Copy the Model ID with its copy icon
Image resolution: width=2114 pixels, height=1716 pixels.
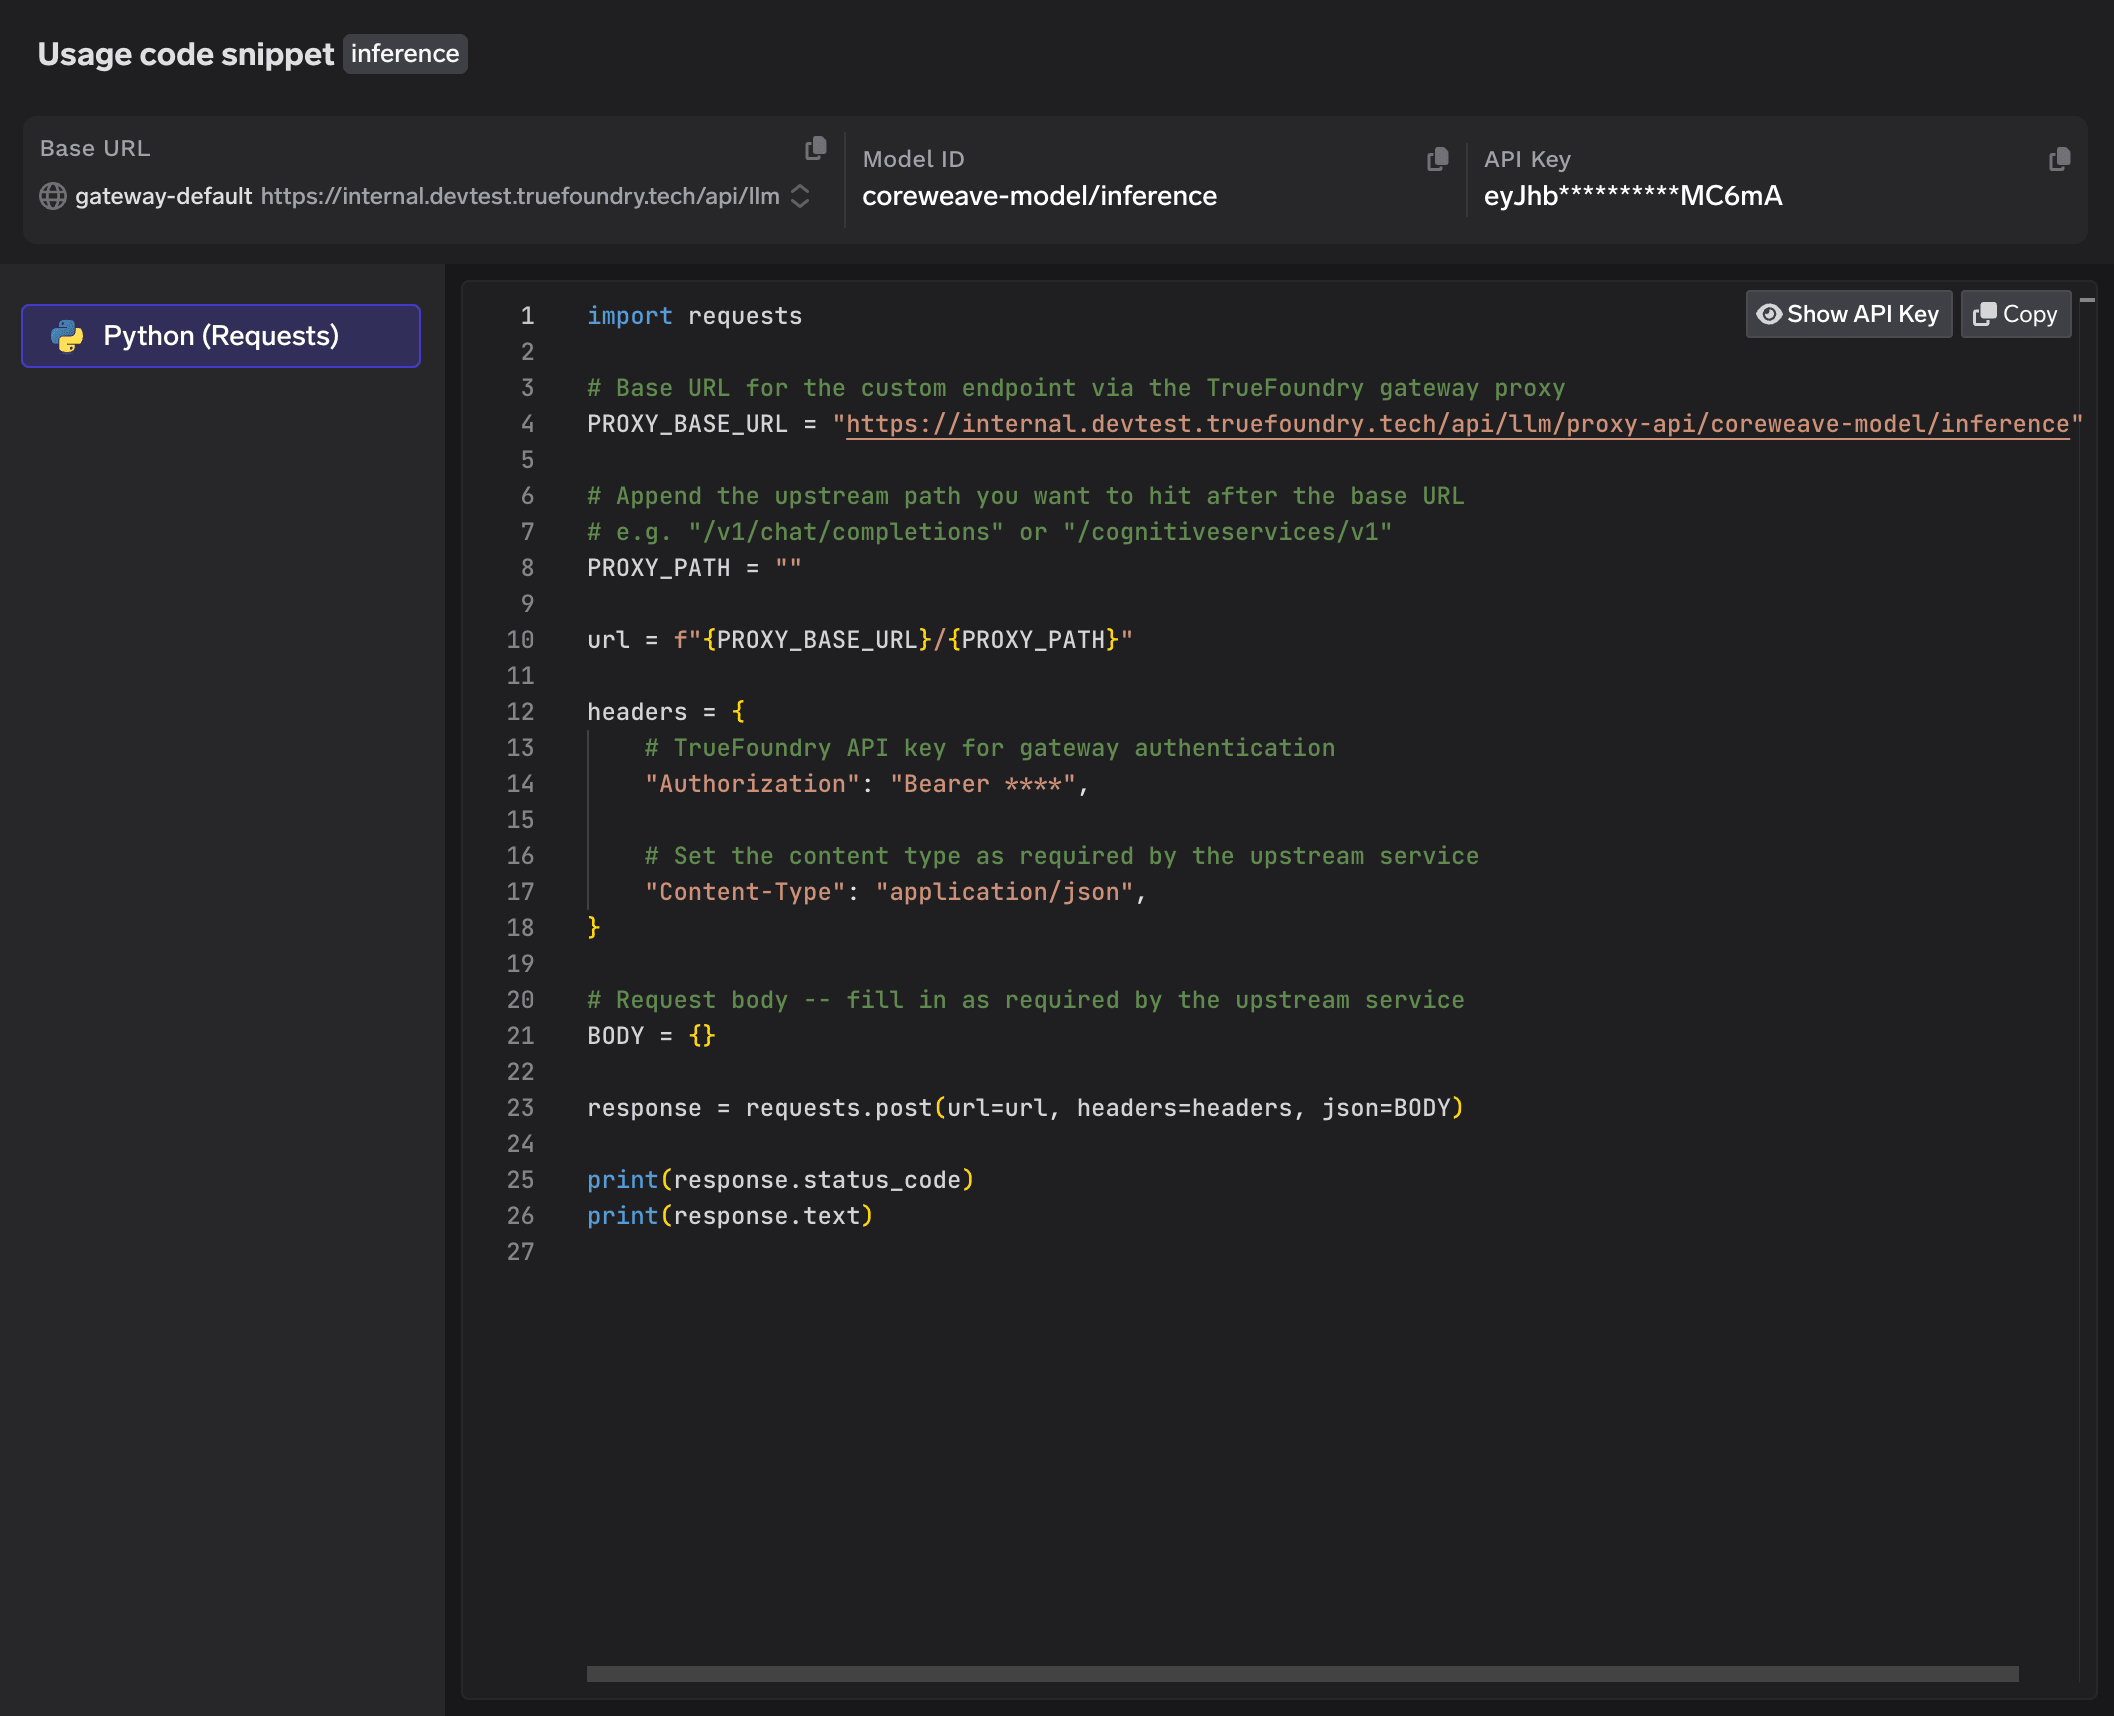pyautogui.click(x=1438, y=159)
